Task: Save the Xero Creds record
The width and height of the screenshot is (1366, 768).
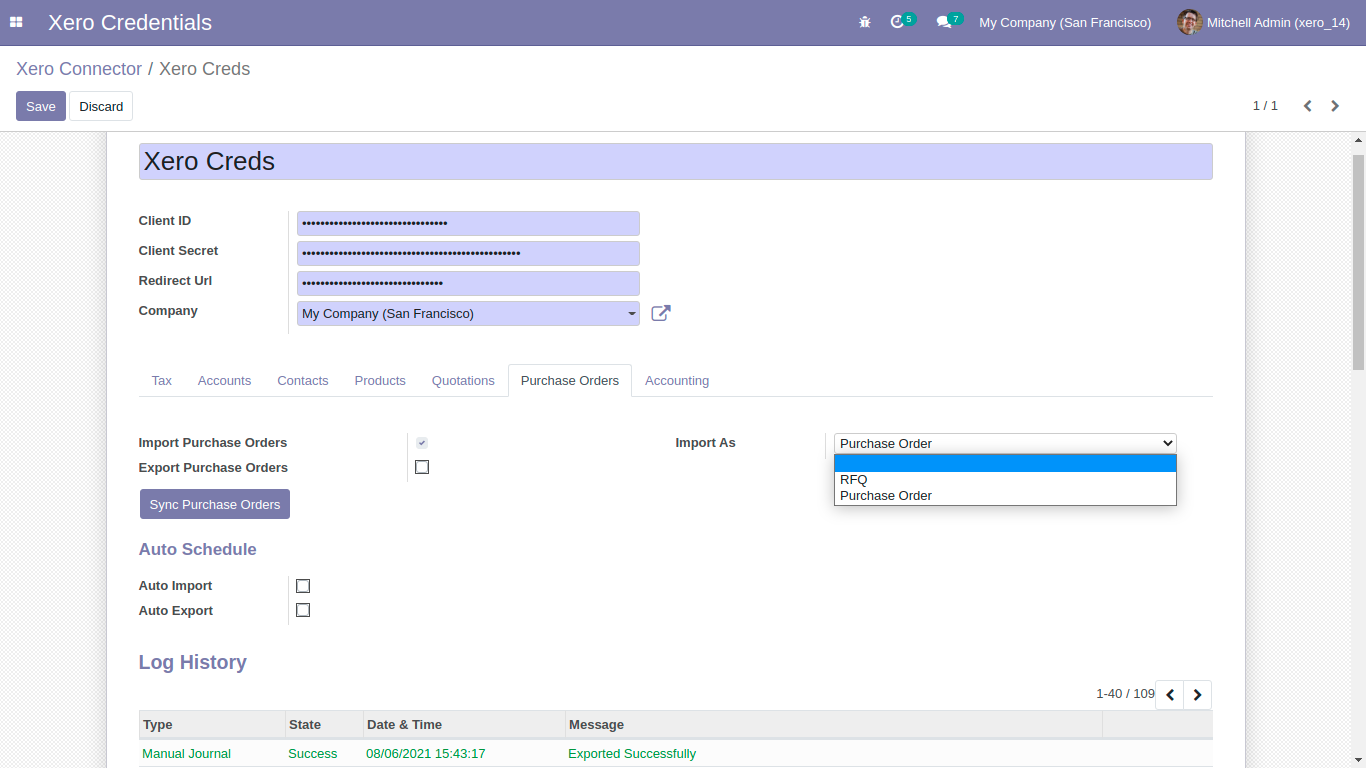Action: coord(41,106)
